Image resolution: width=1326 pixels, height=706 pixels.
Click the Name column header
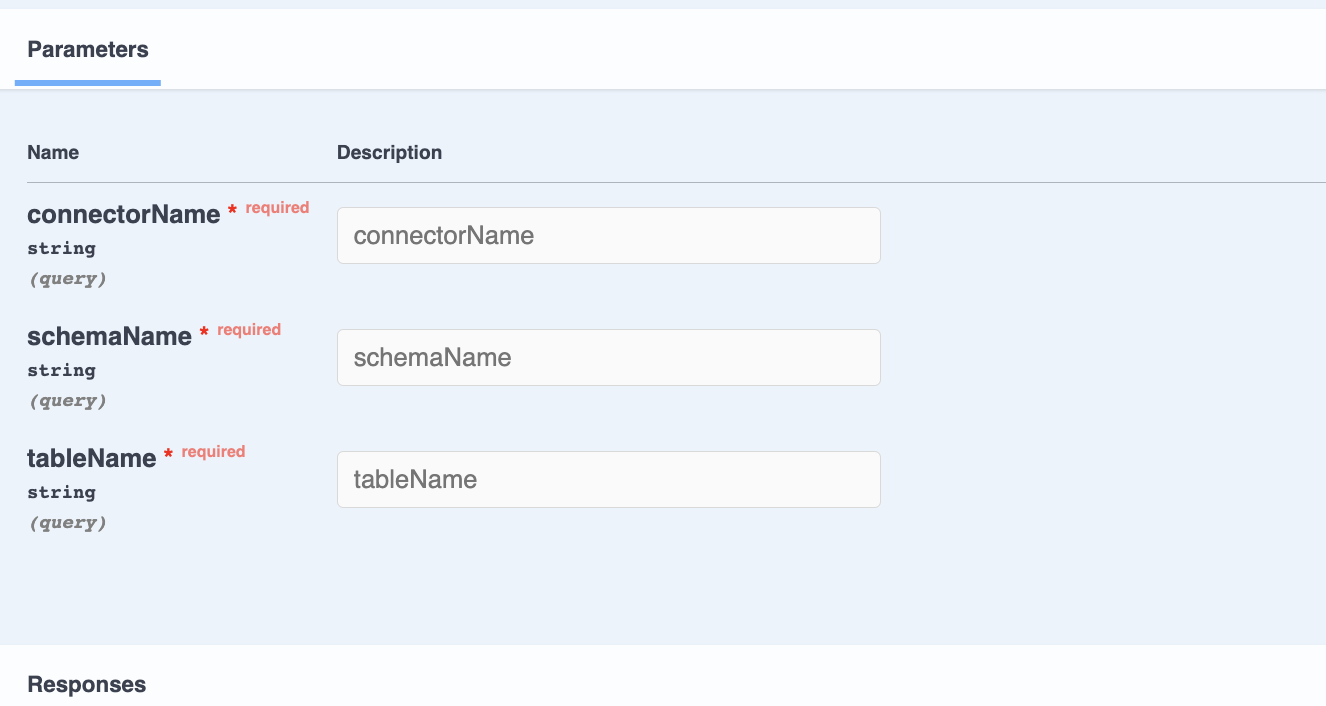click(53, 152)
